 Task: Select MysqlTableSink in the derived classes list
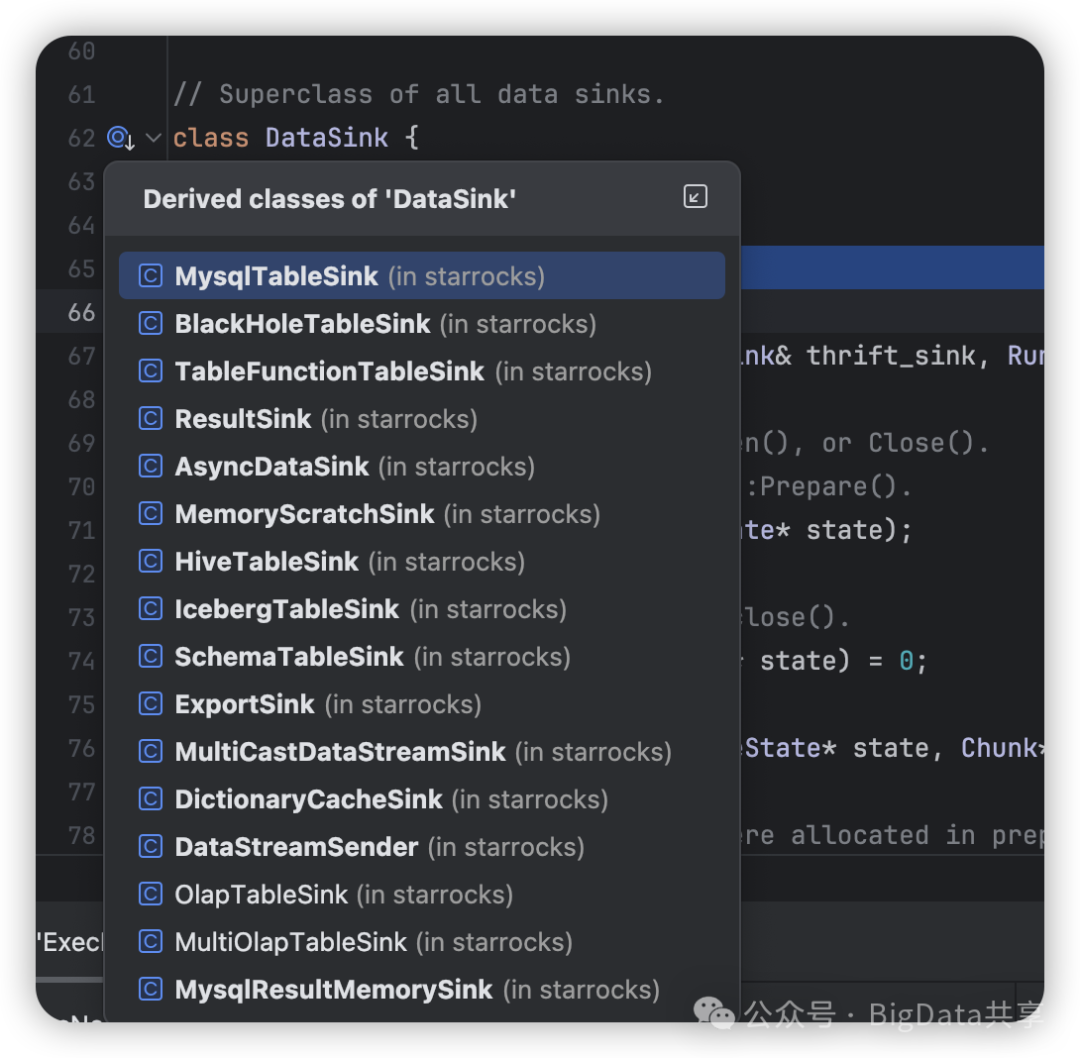click(422, 276)
